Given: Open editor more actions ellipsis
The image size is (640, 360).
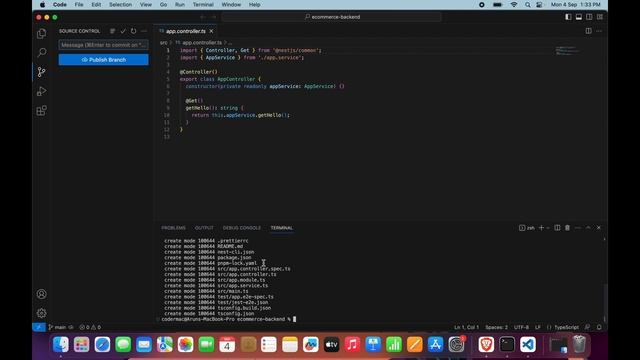Looking at the screenshot, I should click(599, 31).
